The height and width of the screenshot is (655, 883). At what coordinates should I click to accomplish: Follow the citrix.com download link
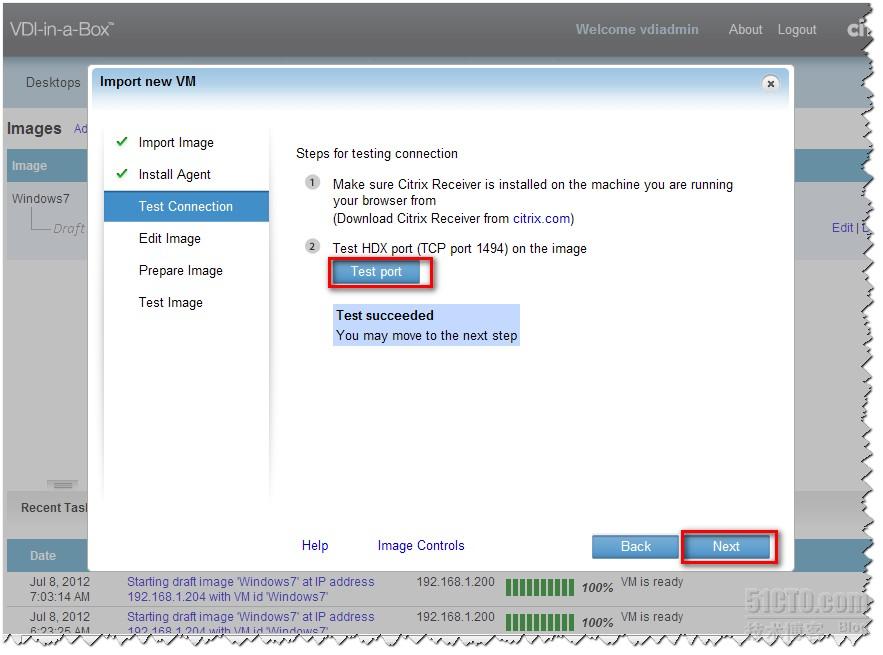(541, 219)
